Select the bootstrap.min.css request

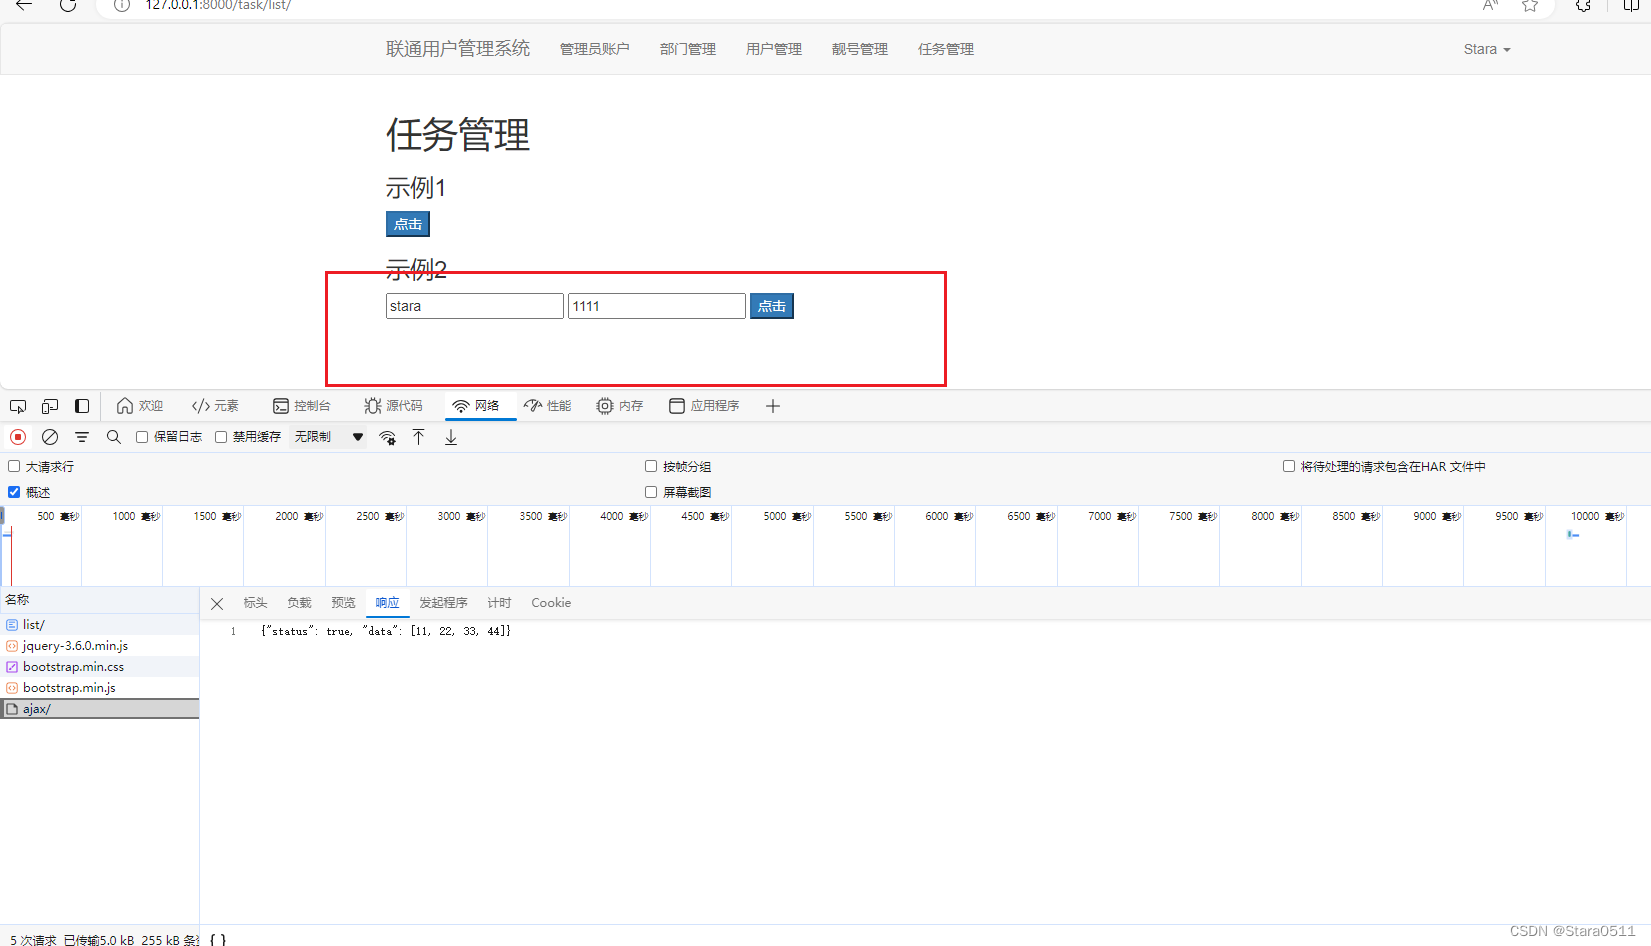pyautogui.click(x=100, y=667)
